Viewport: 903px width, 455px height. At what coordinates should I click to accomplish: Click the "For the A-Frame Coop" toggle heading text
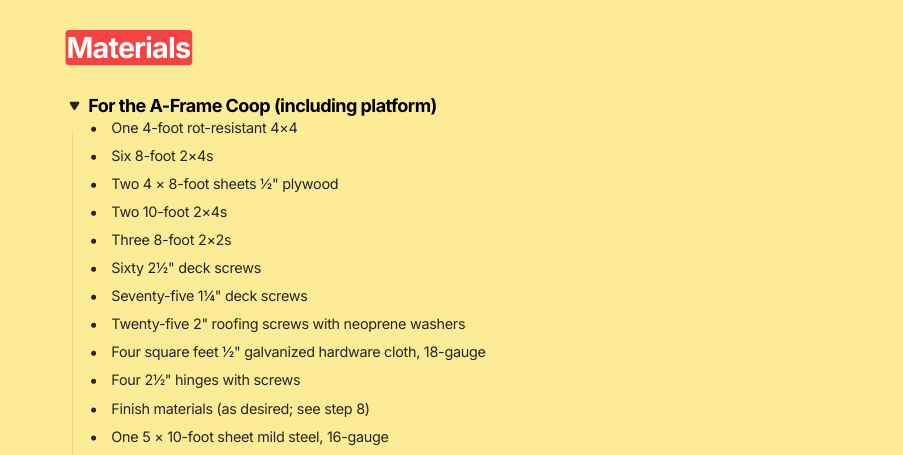coord(262,105)
